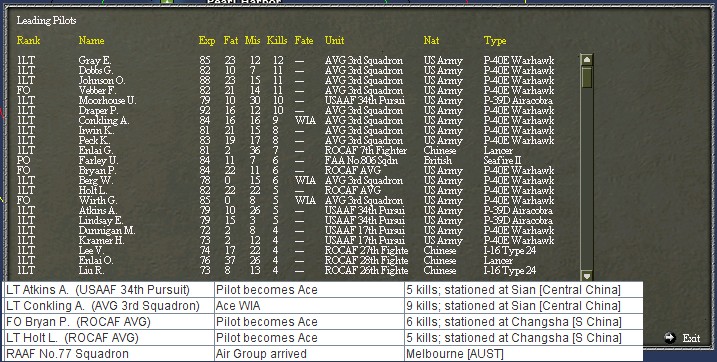Sort by the Nat column header
This screenshot has height=362, width=717.
pyautogui.click(x=431, y=41)
